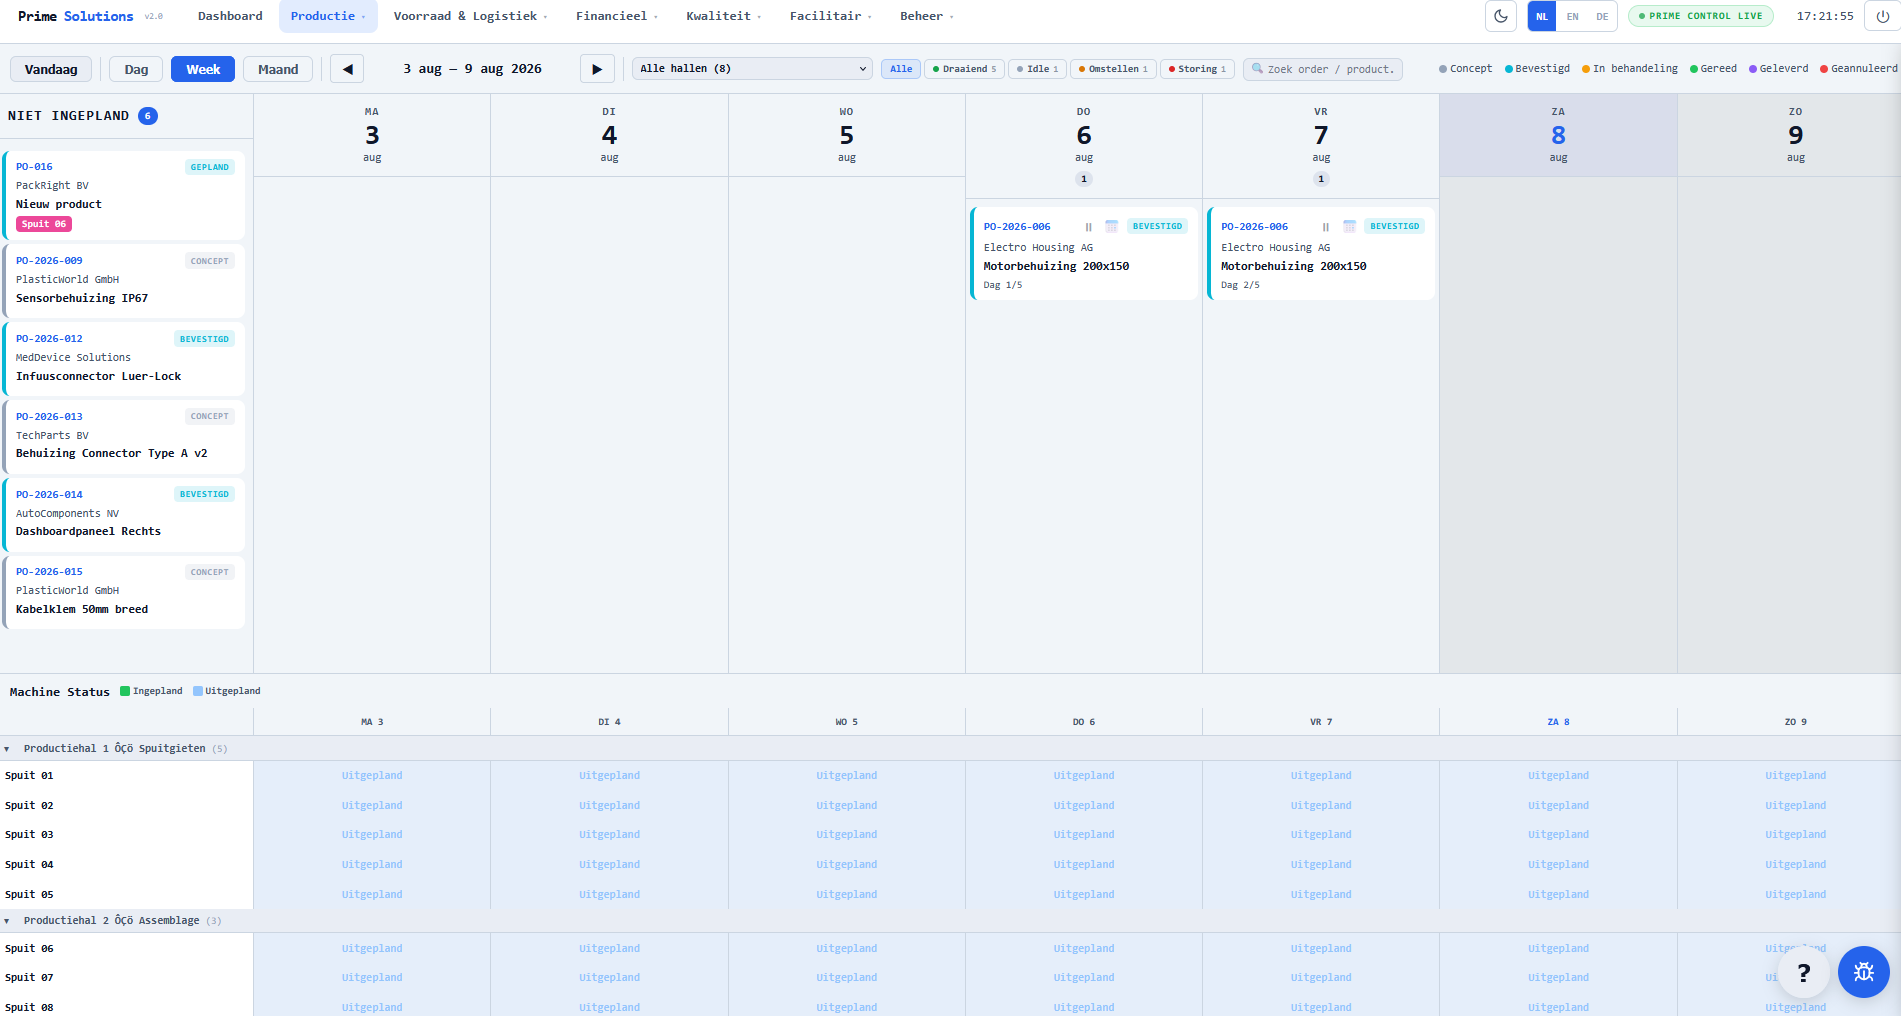Select the Monday 3 aug day header
Viewport: 1901px width, 1016px height.
(372, 136)
